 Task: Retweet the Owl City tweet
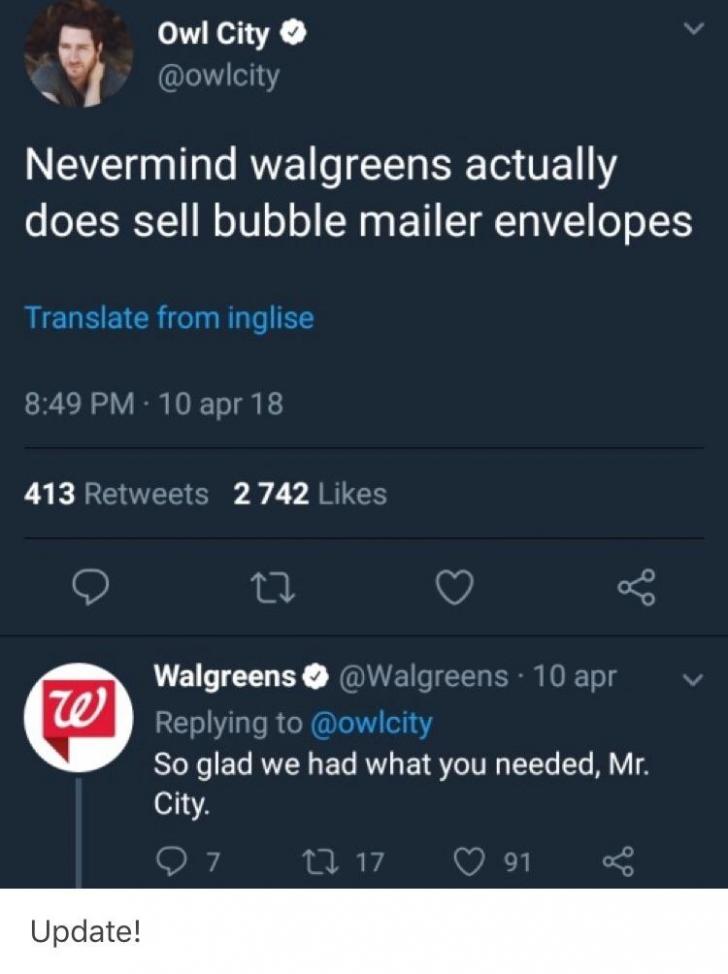[273, 588]
